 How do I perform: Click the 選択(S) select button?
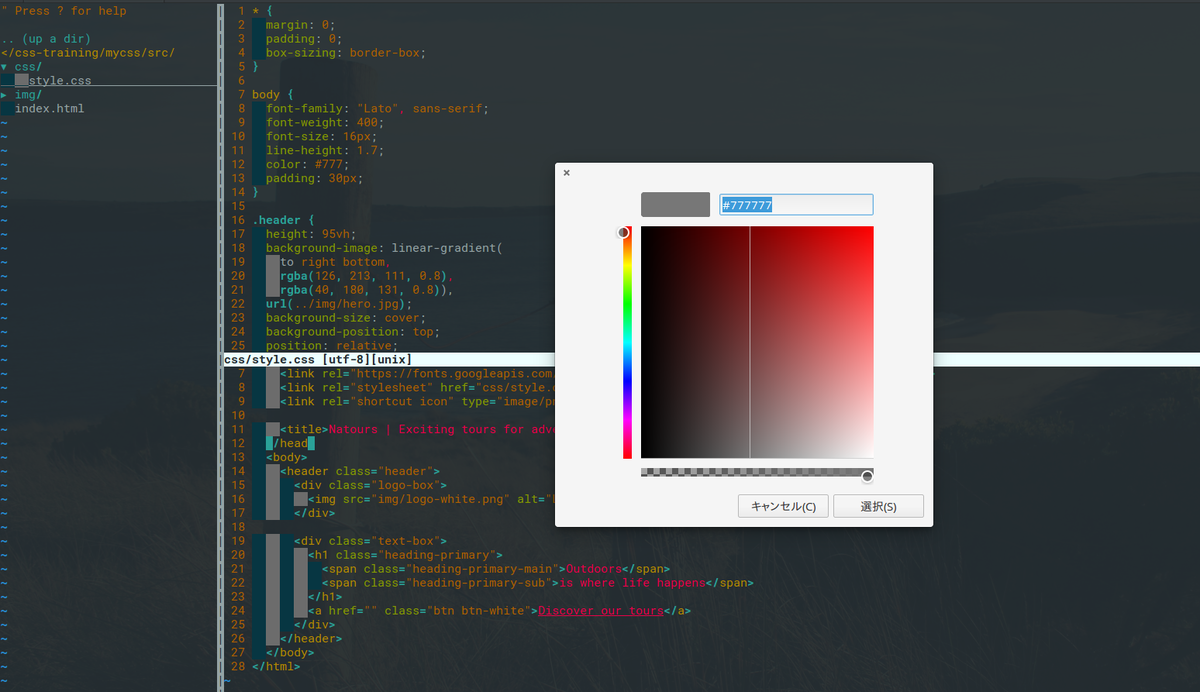[x=878, y=506]
